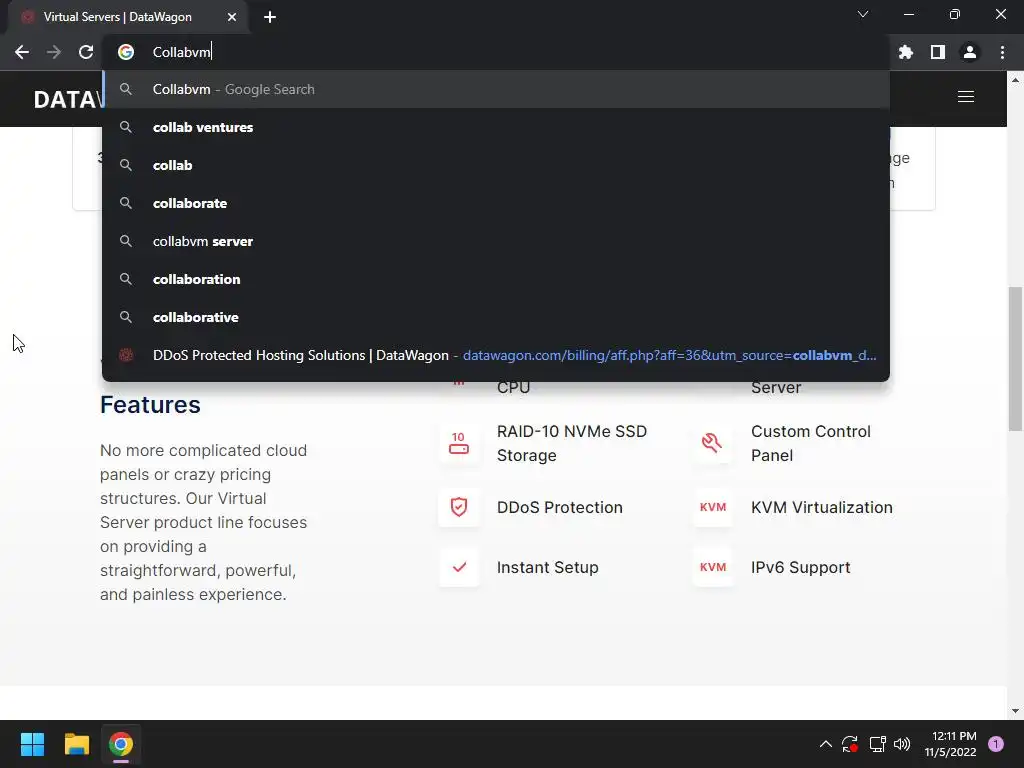
Task: Click the scrollbar down arrow
Action: coord(1015,711)
